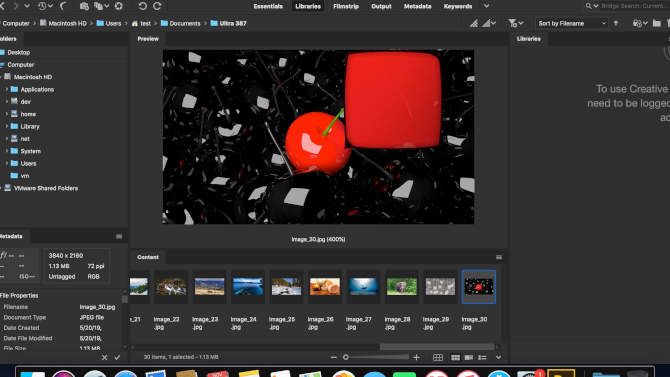Click the smaller thumbnail minus icon
Image resolution: width=670 pixels, height=377 pixels.
pyautogui.click(x=334, y=357)
